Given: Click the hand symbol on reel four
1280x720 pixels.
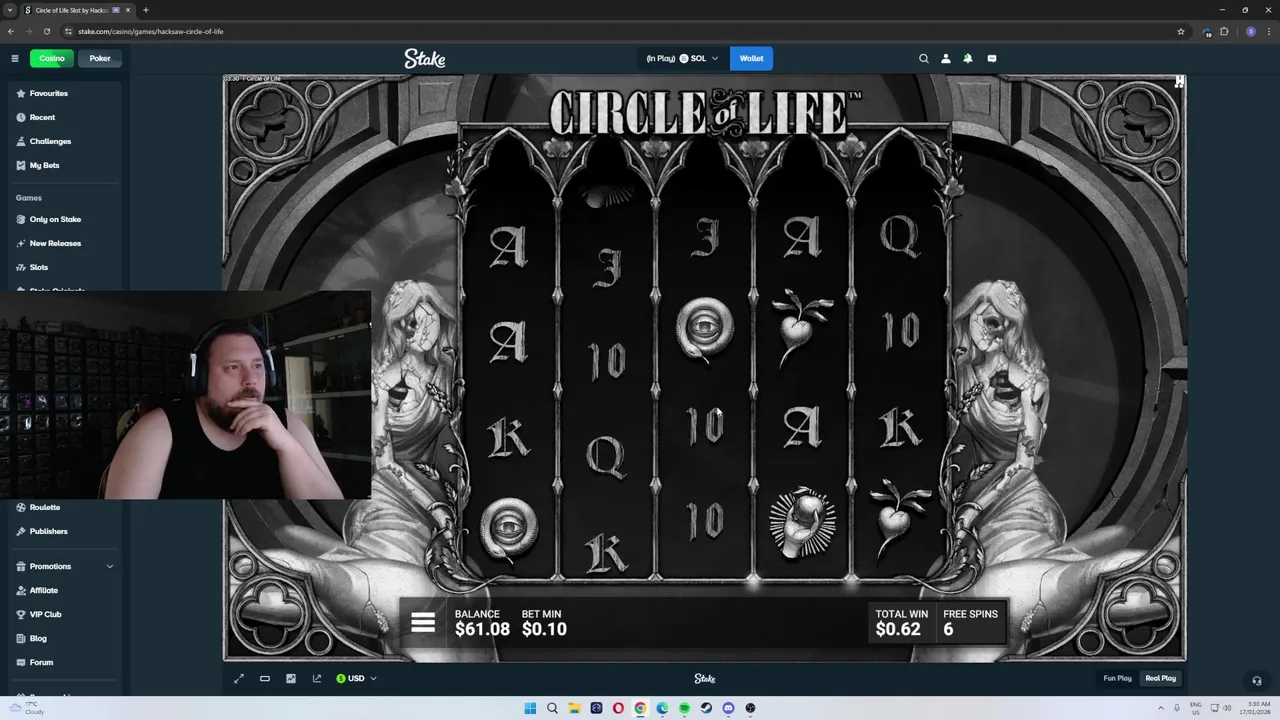Looking at the screenshot, I should click(803, 522).
